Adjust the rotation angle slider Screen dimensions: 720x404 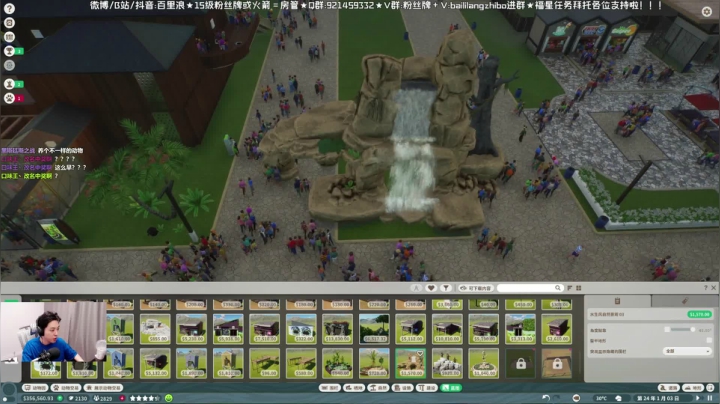681,330
